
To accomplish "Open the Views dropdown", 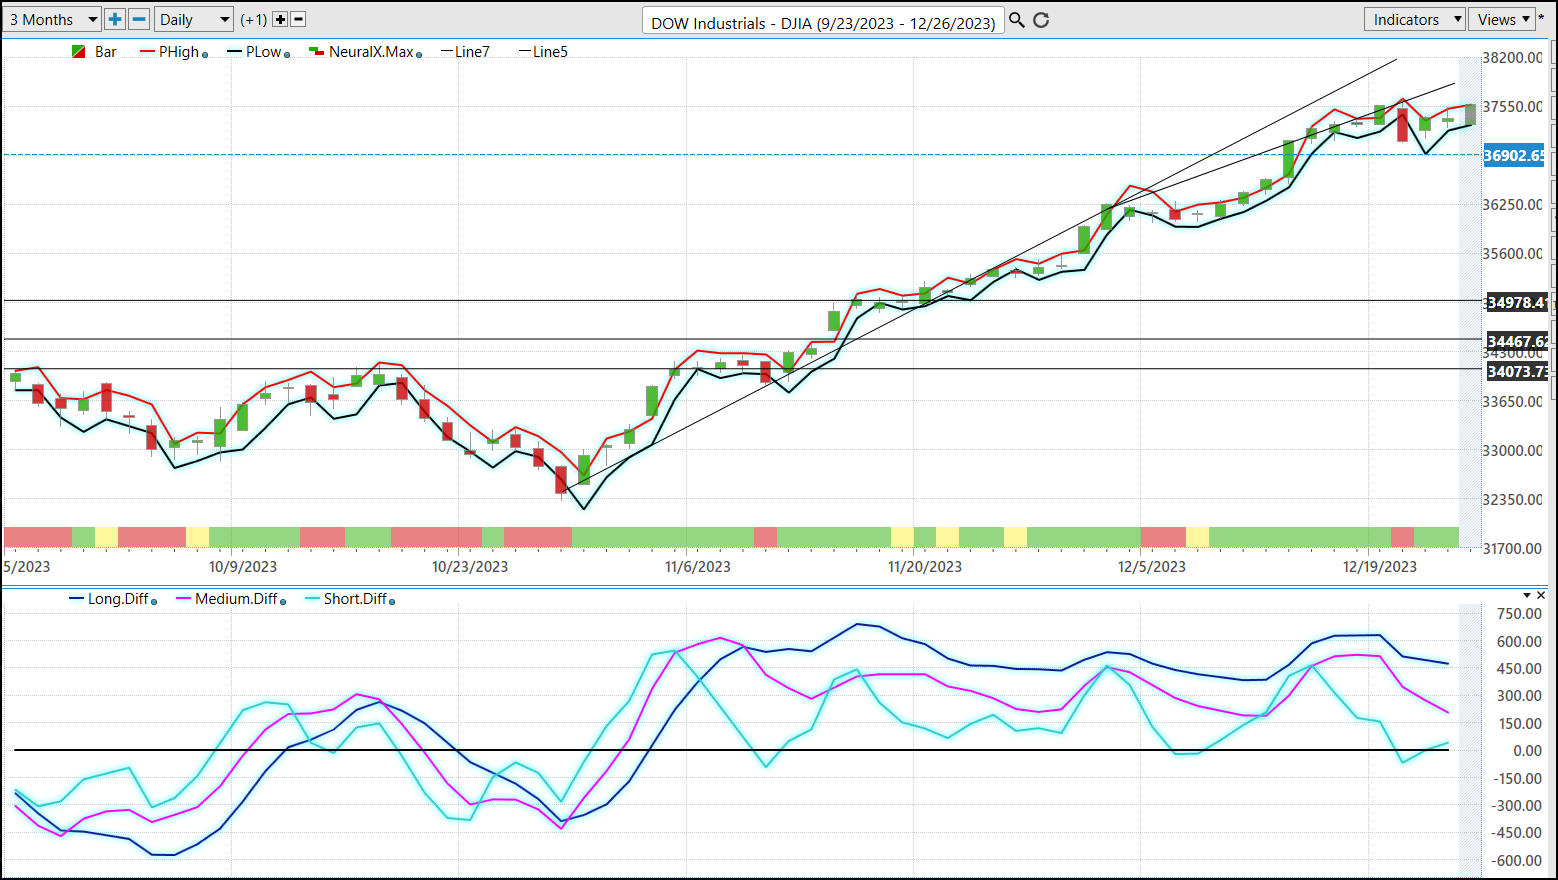I will tap(1503, 20).
